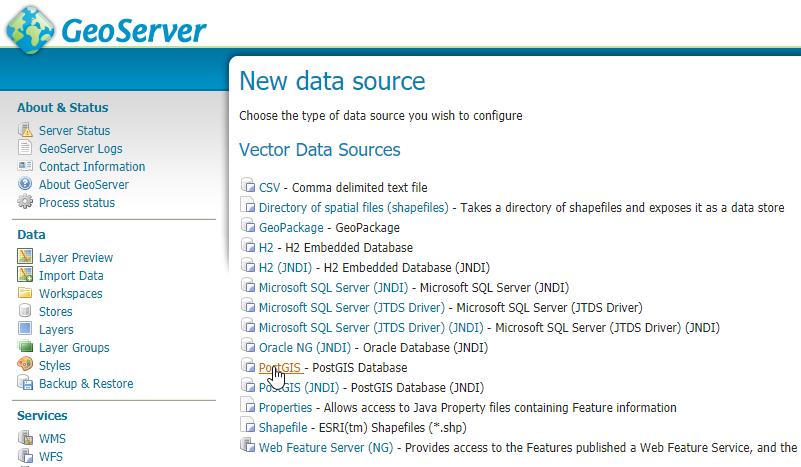Click the Microsoft SQL Server (JTDS Driver) icon
Viewport: 801px width, 467px height.
248,306
